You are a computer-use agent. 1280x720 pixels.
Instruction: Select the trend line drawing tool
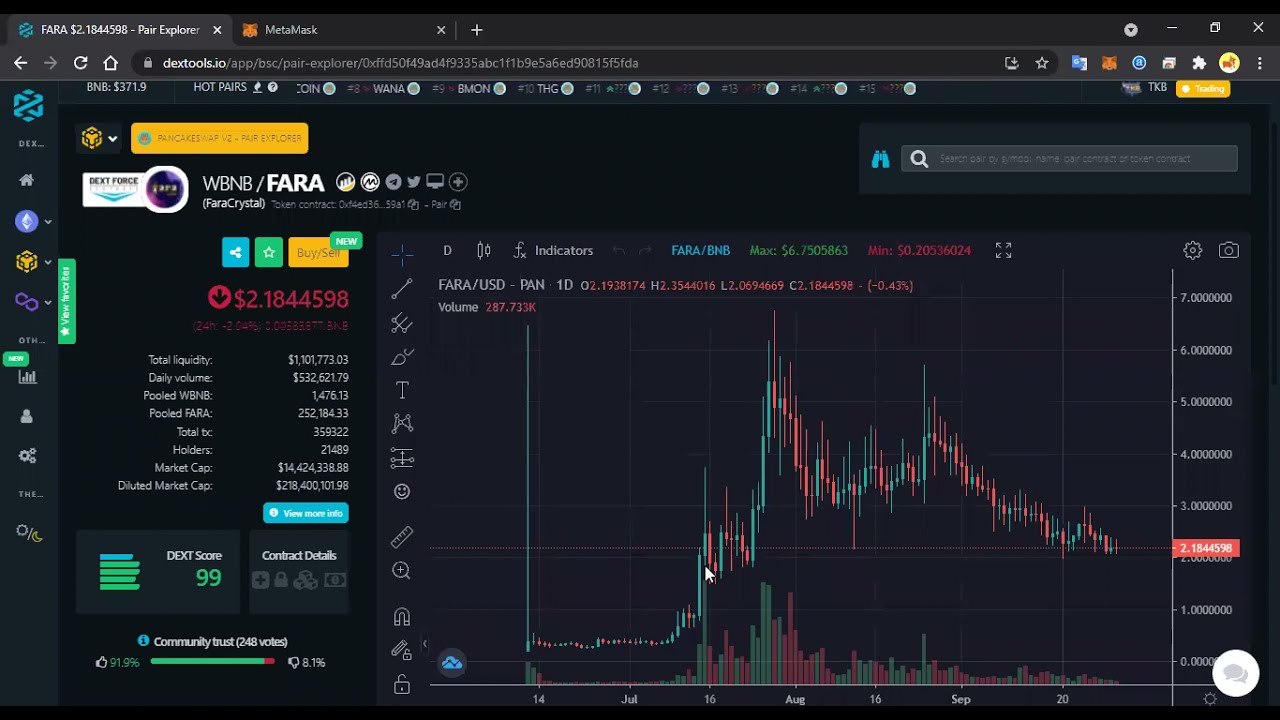(x=402, y=289)
